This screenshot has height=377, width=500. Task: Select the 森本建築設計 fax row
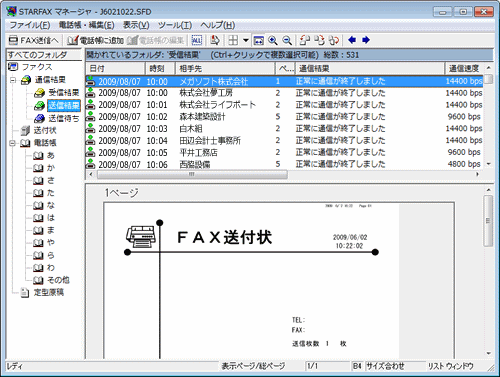coord(284,117)
